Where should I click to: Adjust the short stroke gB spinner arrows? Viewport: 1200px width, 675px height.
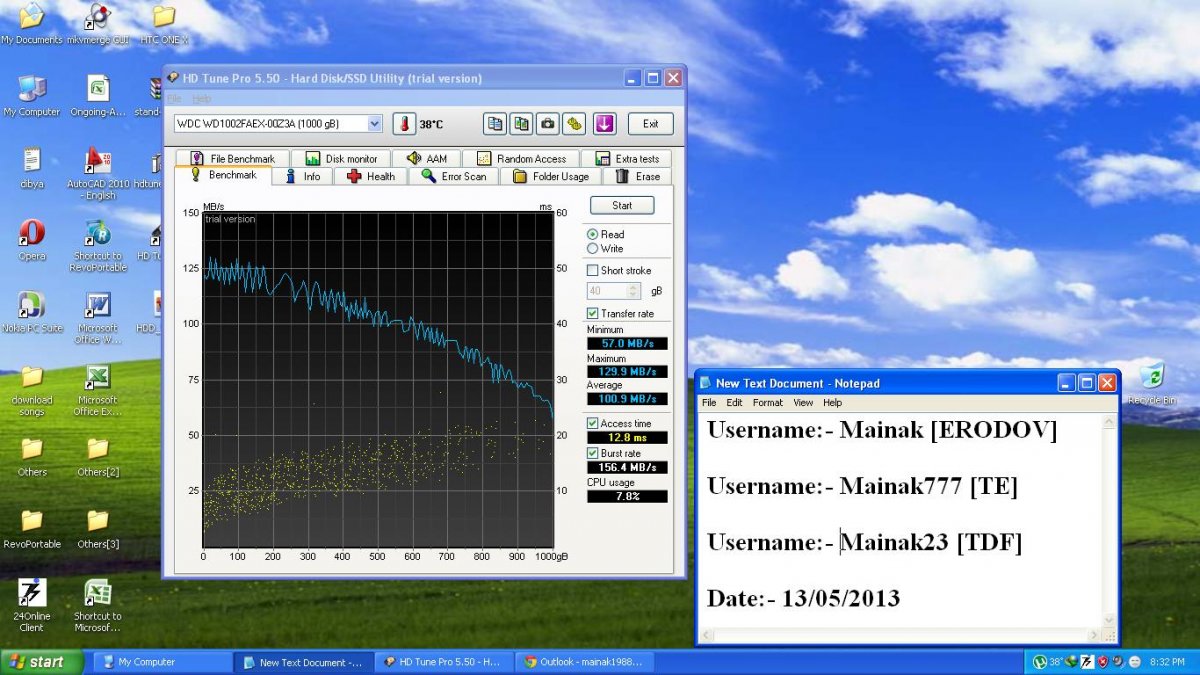633,291
